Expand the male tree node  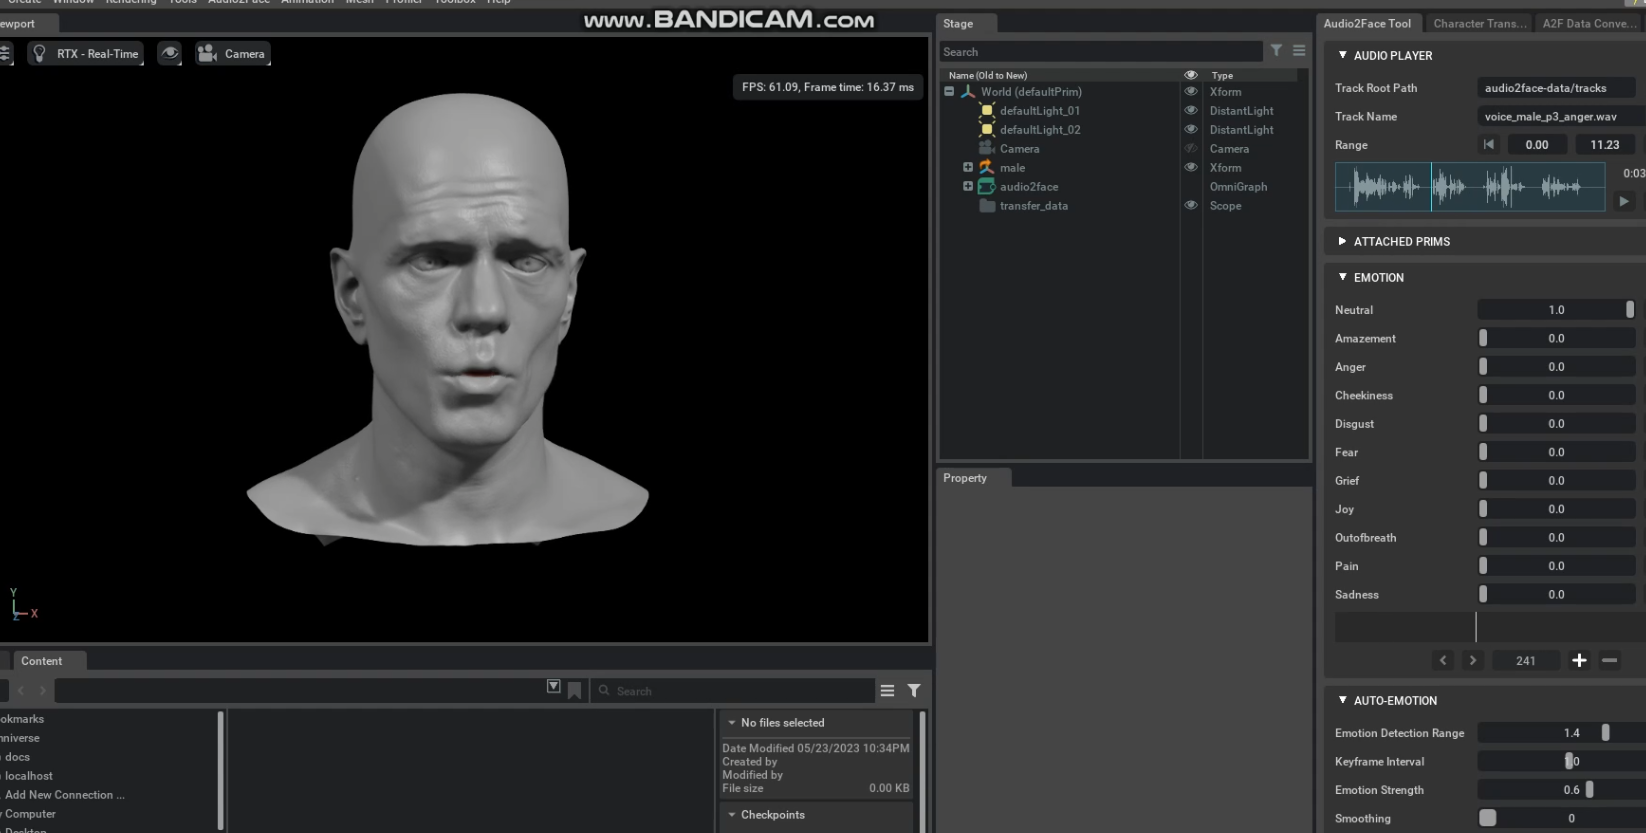click(x=967, y=167)
